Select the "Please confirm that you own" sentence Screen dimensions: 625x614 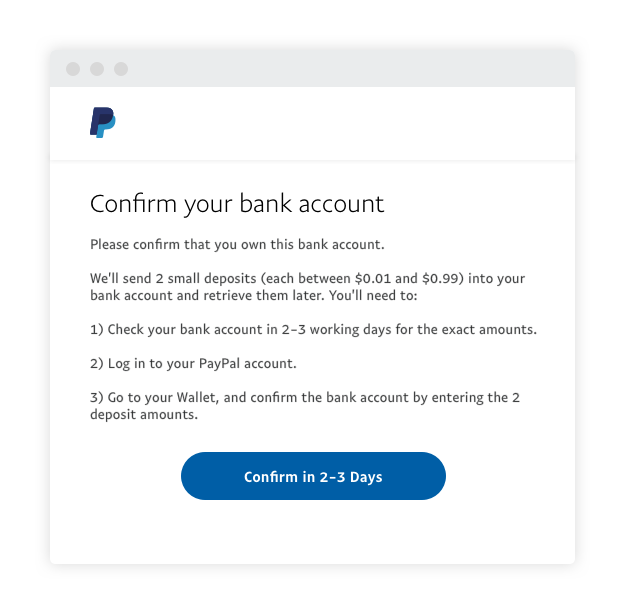[237, 245]
